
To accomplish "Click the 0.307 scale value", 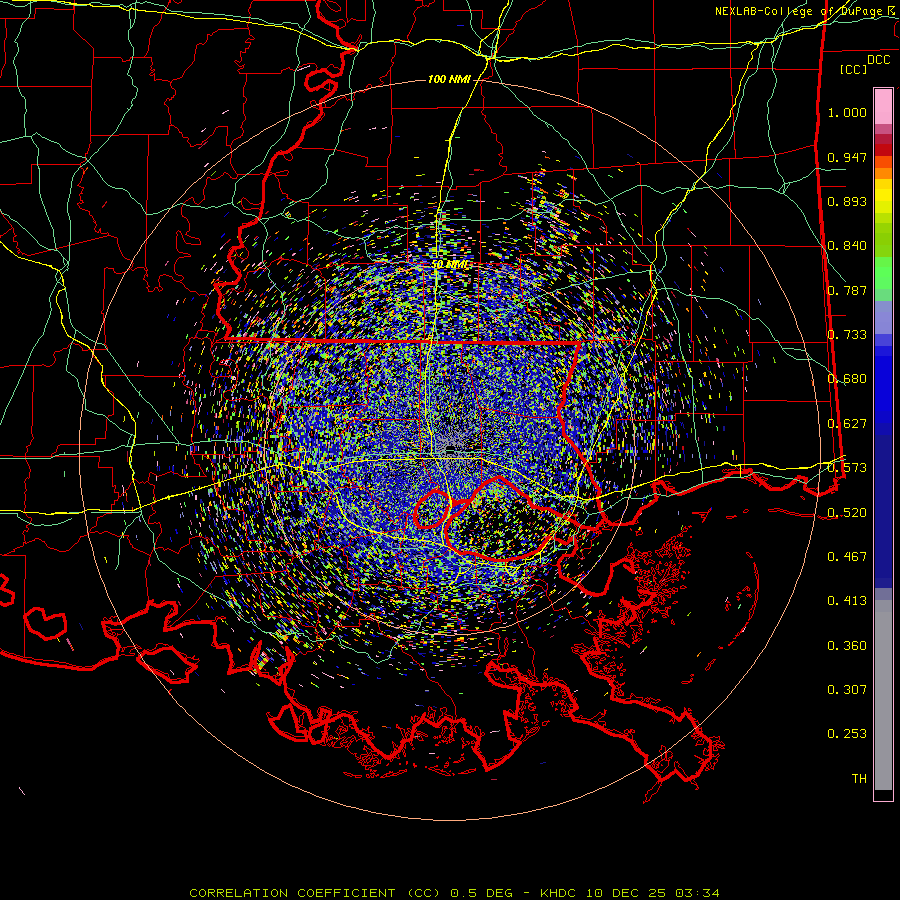I will point(847,690).
